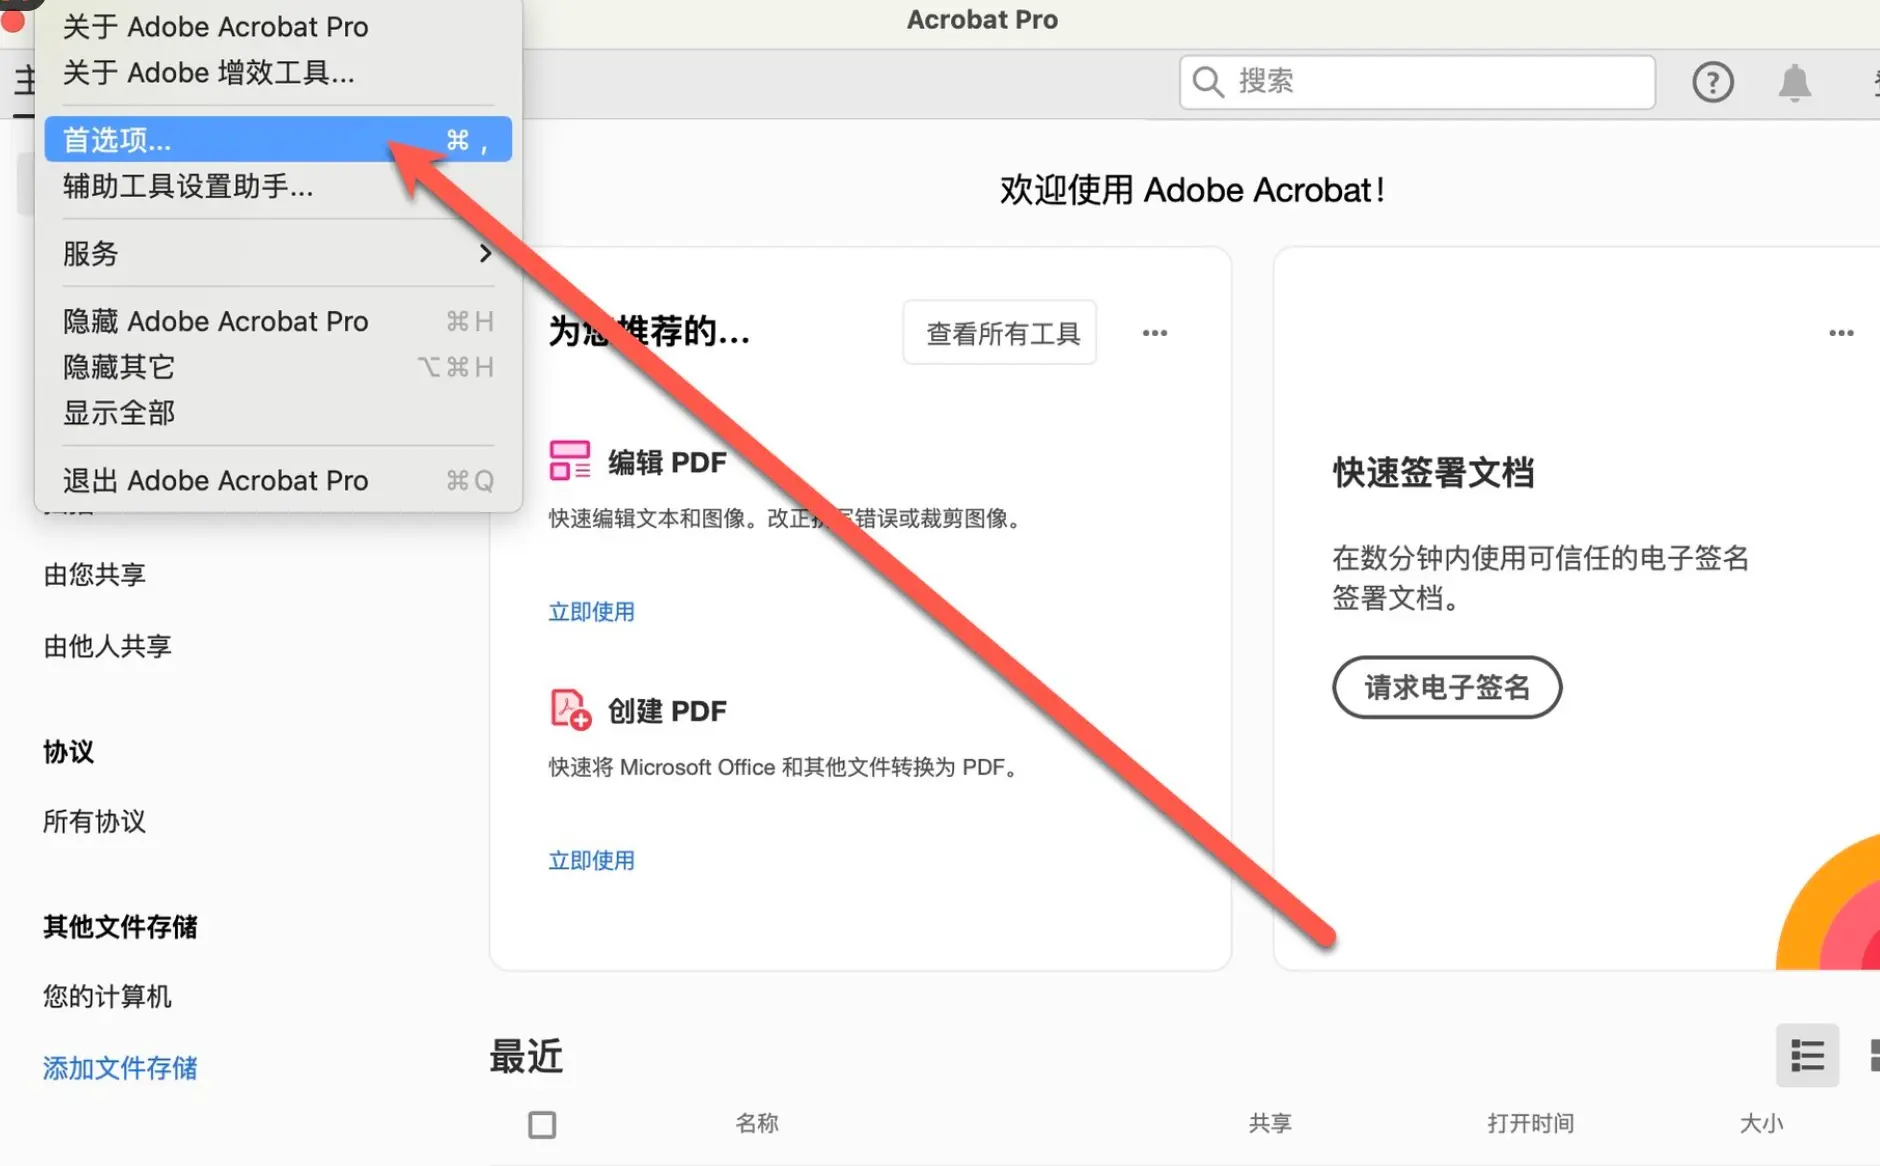Screen dimensions: 1880x1166
Task: Open help via the question mark icon
Action: point(1713,82)
